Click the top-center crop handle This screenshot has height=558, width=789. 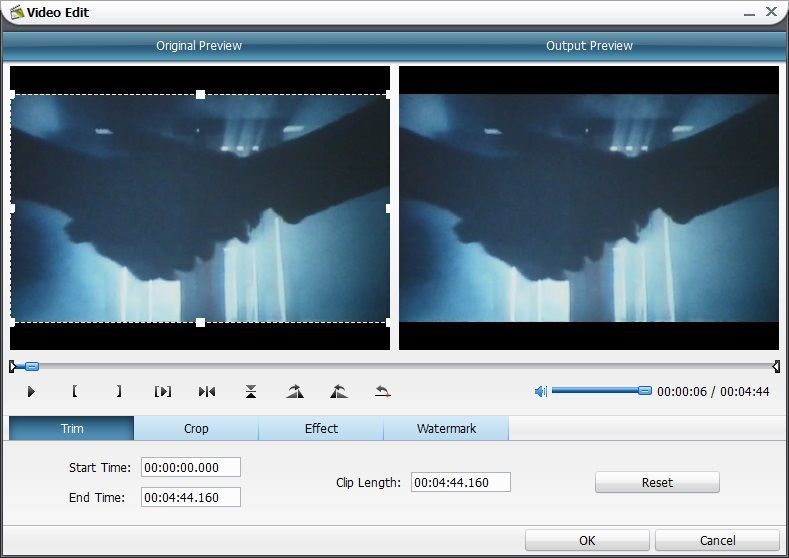point(200,94)
